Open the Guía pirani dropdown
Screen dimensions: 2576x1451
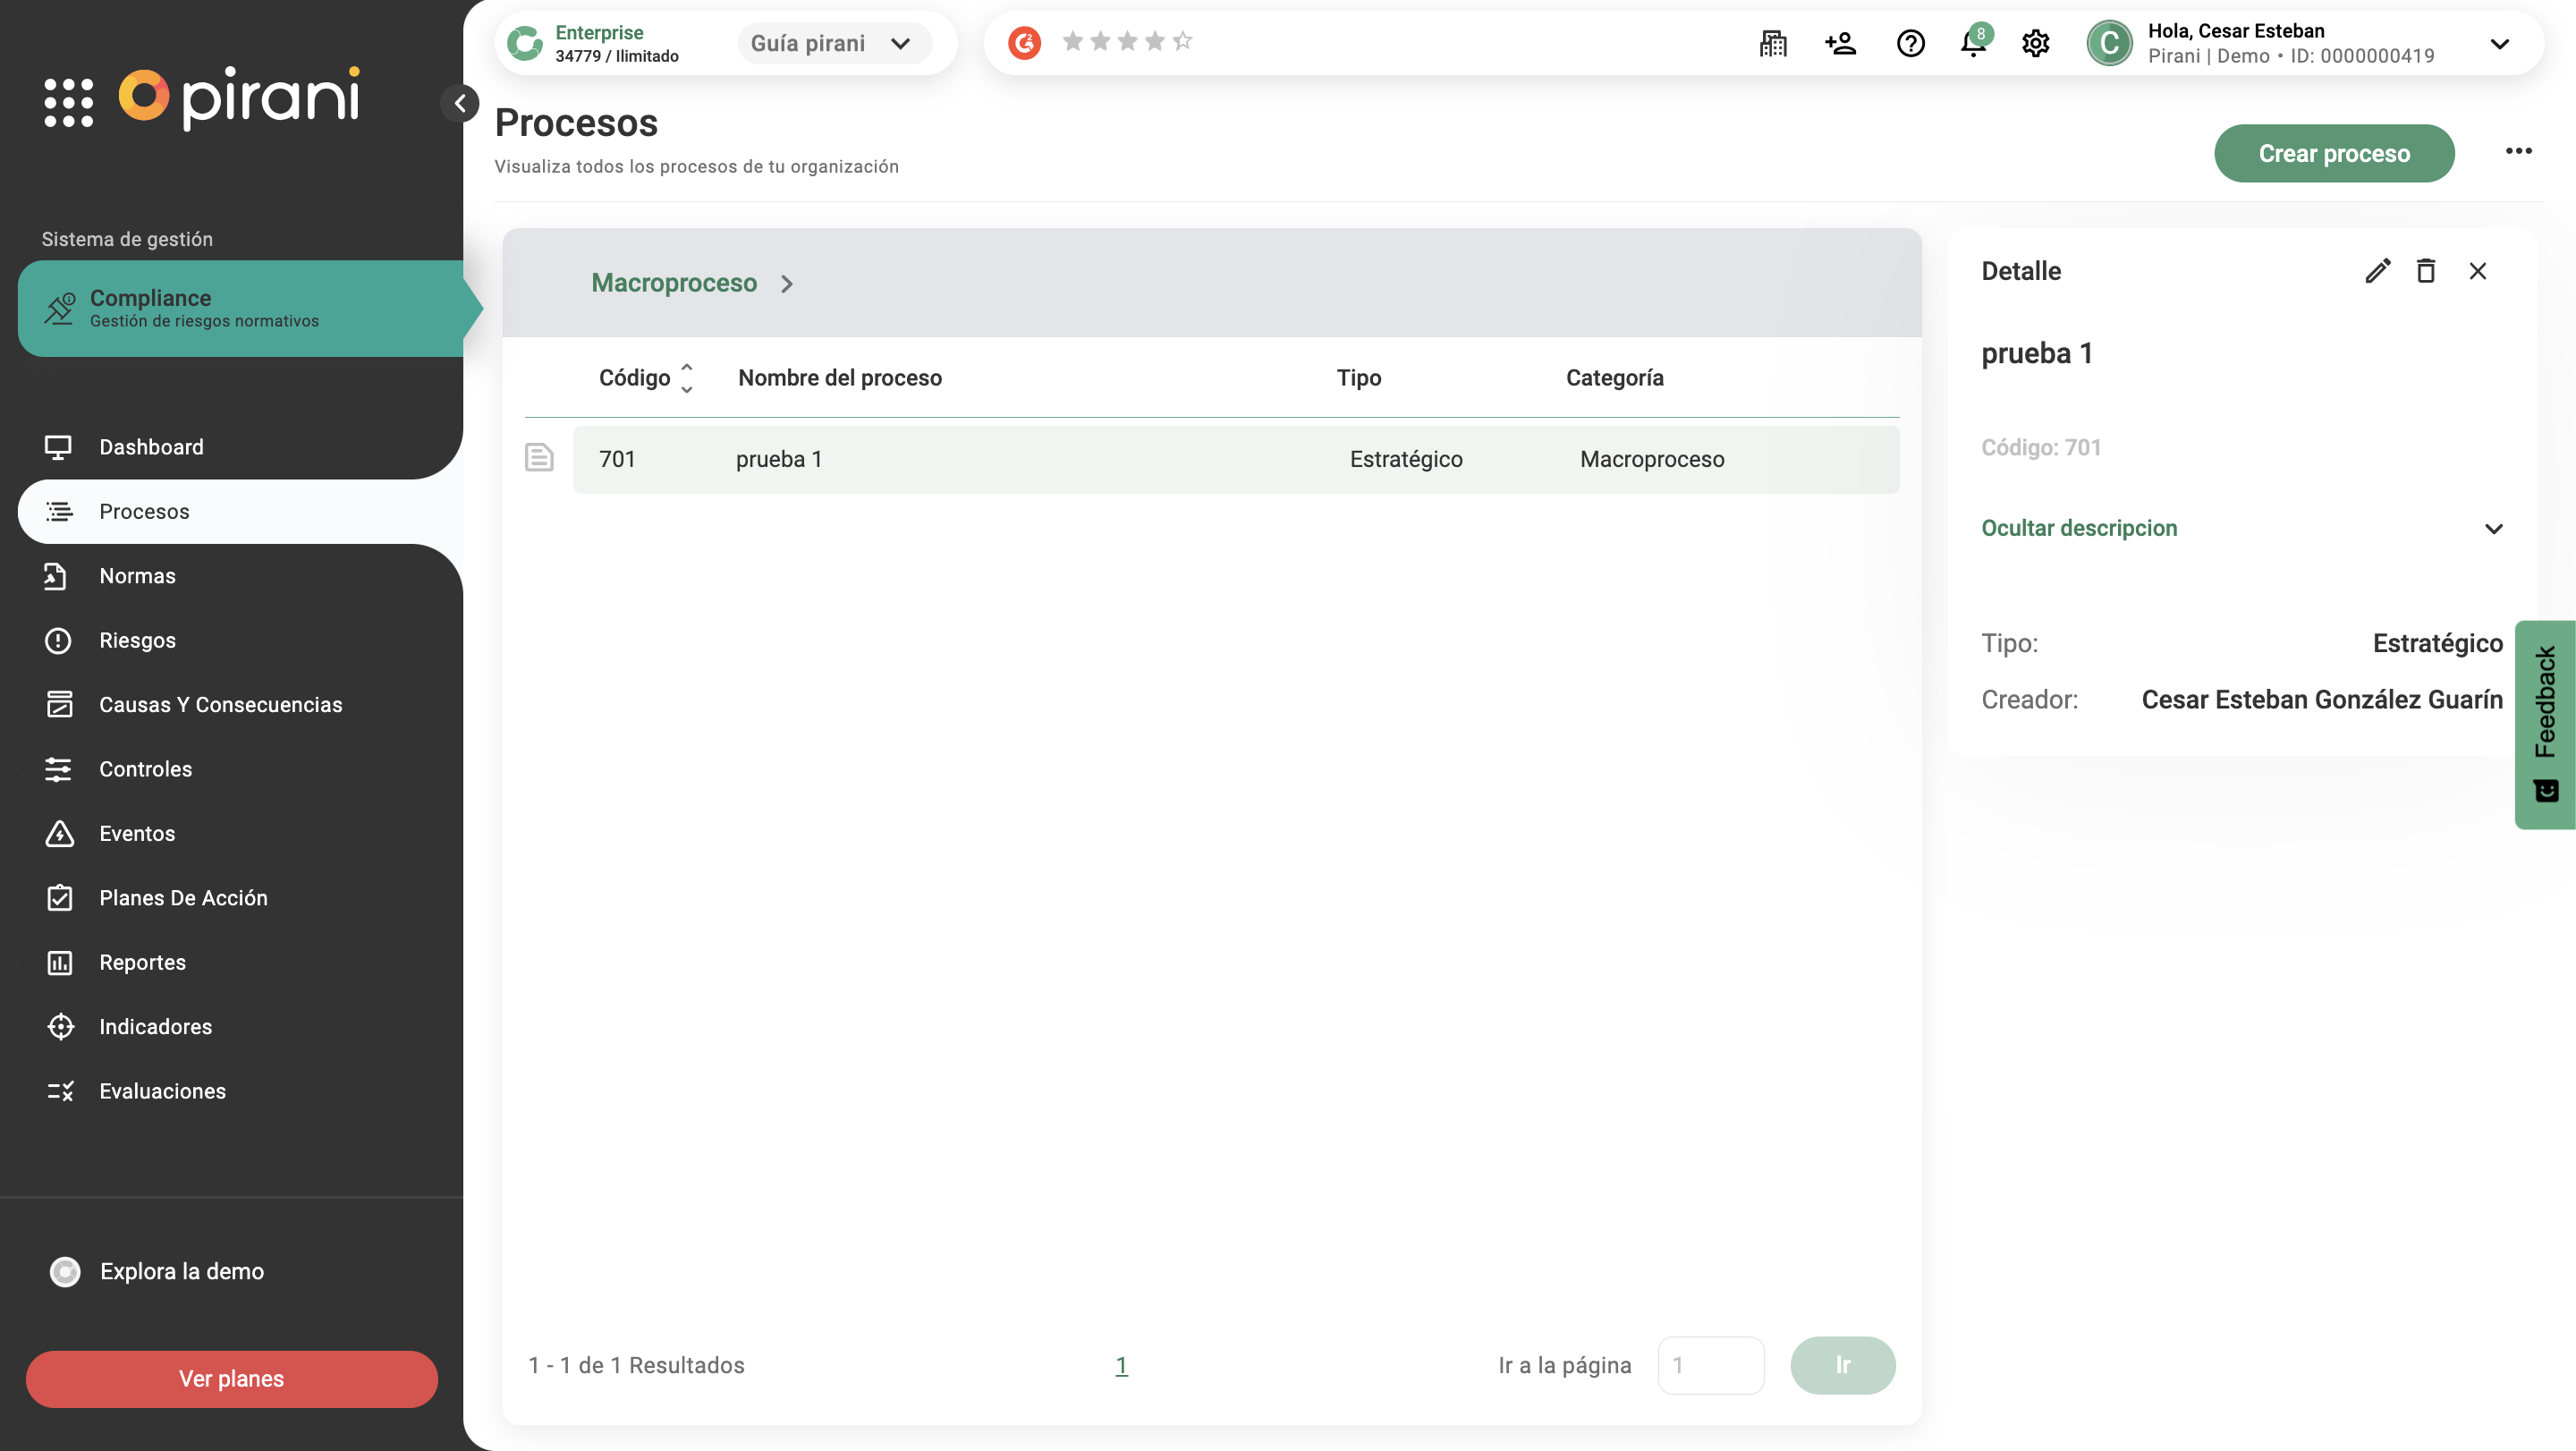click(832, 43)
